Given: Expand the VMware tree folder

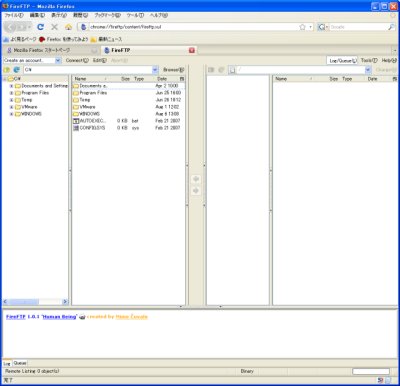Looking at the screenshot, I should [x=11, y=107].
